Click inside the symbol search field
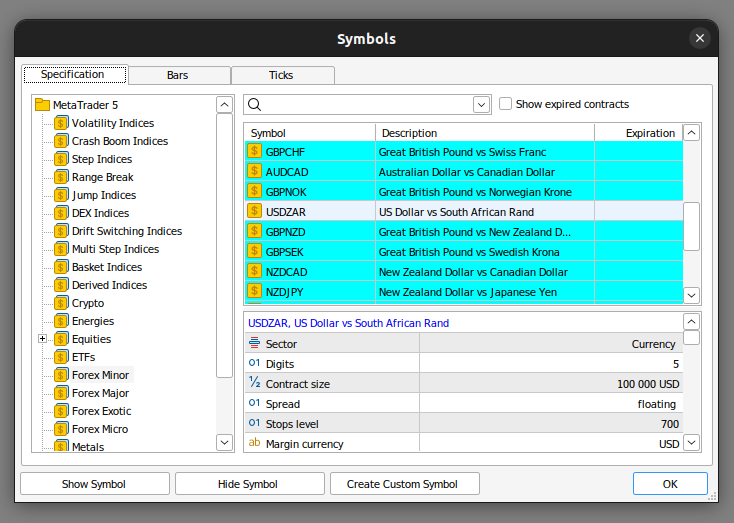This screenshot has width=734, height=523. 367,105
